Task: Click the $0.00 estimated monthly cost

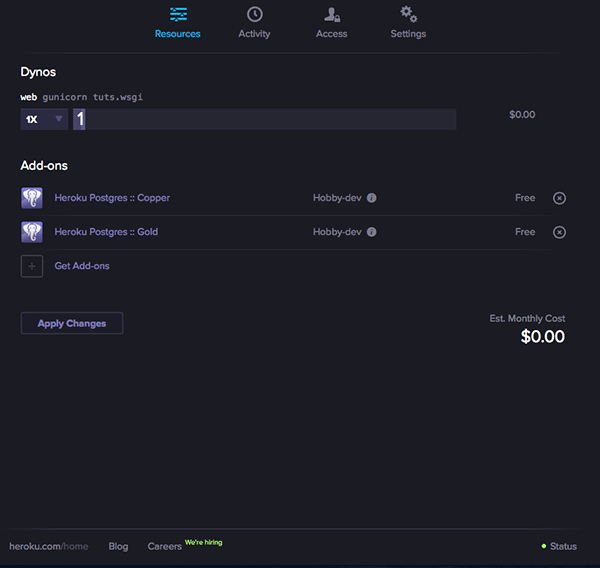Action: [543, 337]
